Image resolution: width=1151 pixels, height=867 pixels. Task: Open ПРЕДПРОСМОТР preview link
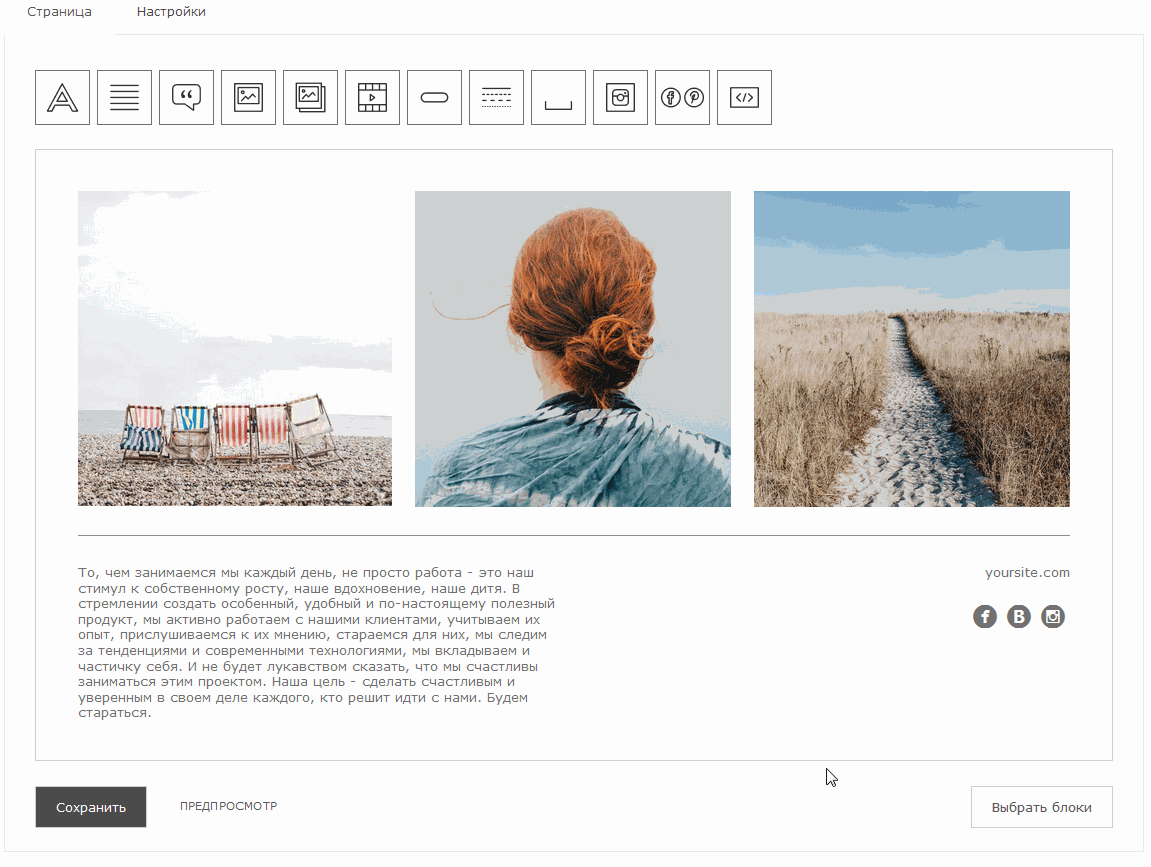(x=228, y=806)
